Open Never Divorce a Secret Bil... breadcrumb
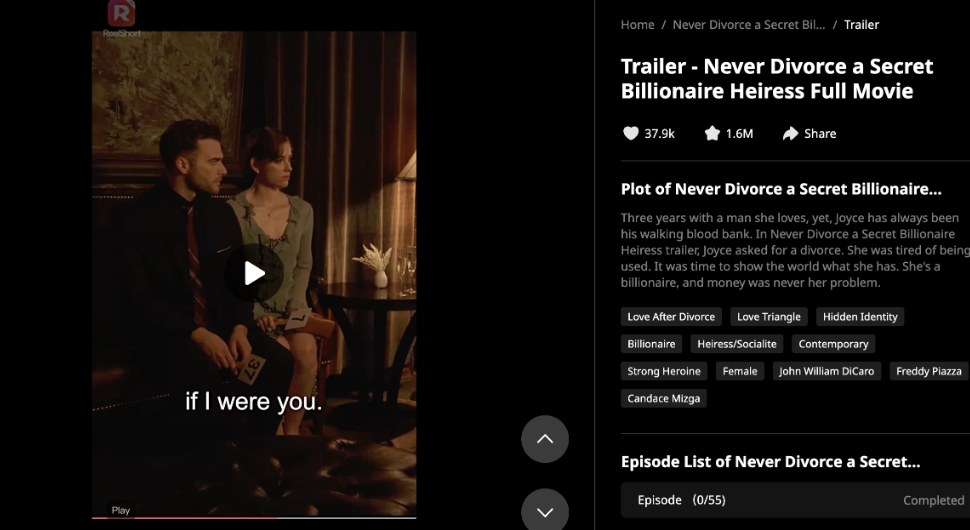 [x=749, y=25]
